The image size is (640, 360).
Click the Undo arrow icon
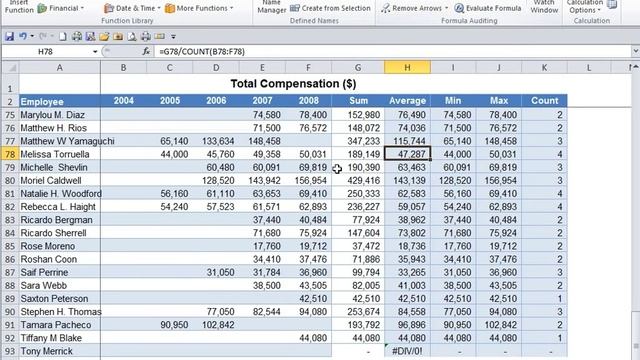[22, 36]
